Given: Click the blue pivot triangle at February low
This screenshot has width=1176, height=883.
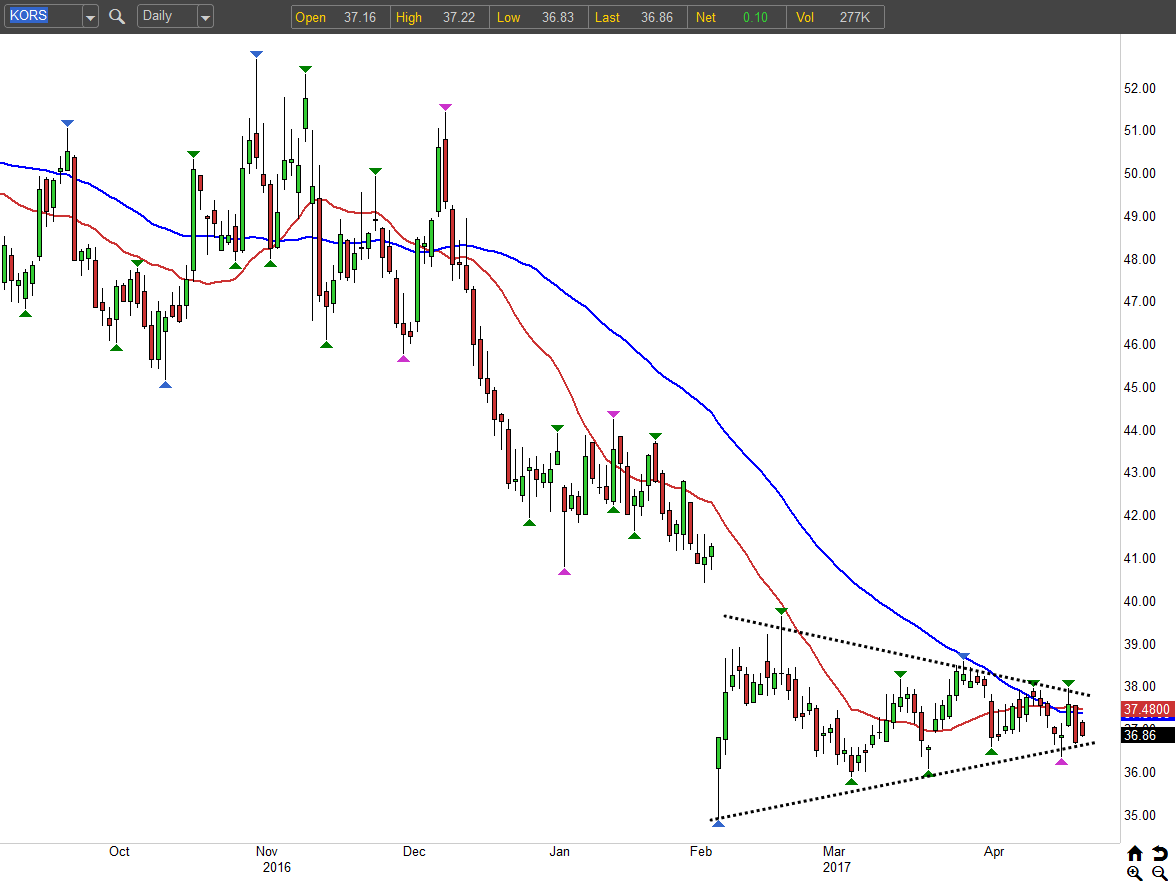Looking at the screenshot, I should point(717,823).
